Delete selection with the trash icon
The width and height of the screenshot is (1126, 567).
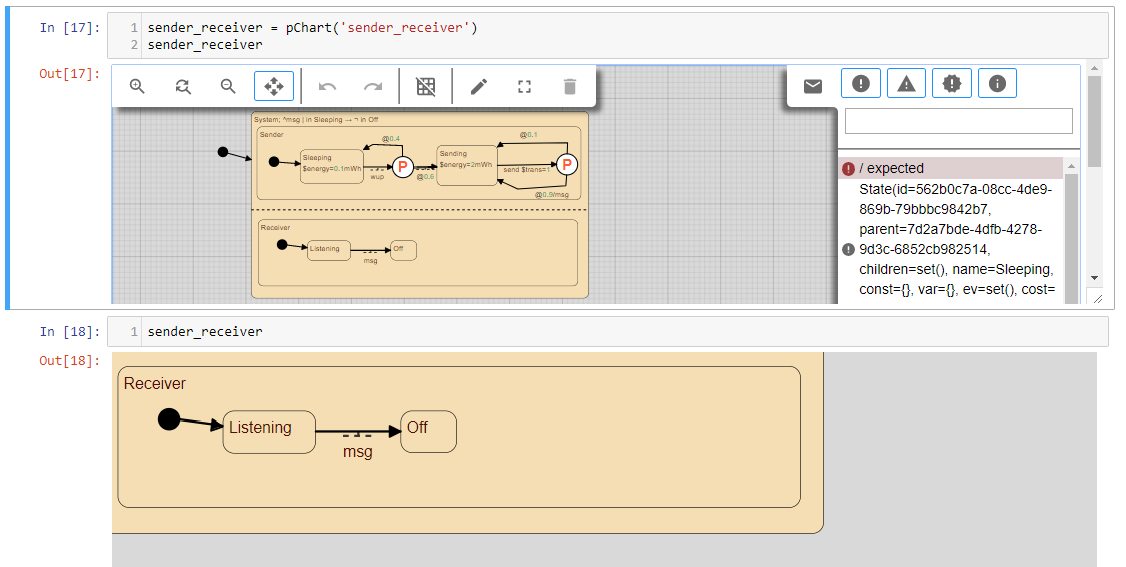click(x=570, y=87)
